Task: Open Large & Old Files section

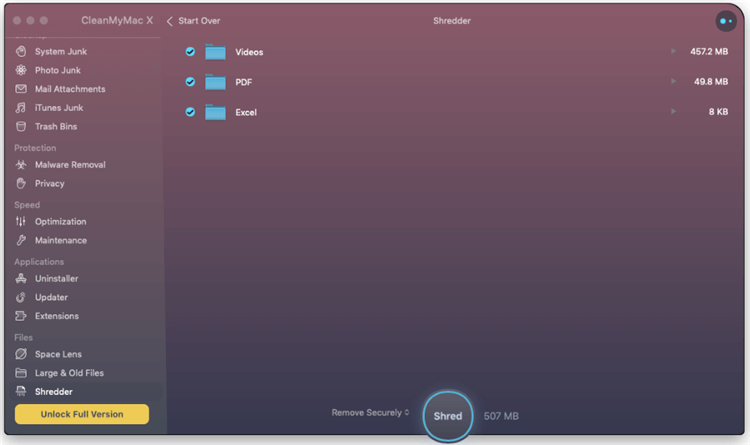Action: (69, 373)
